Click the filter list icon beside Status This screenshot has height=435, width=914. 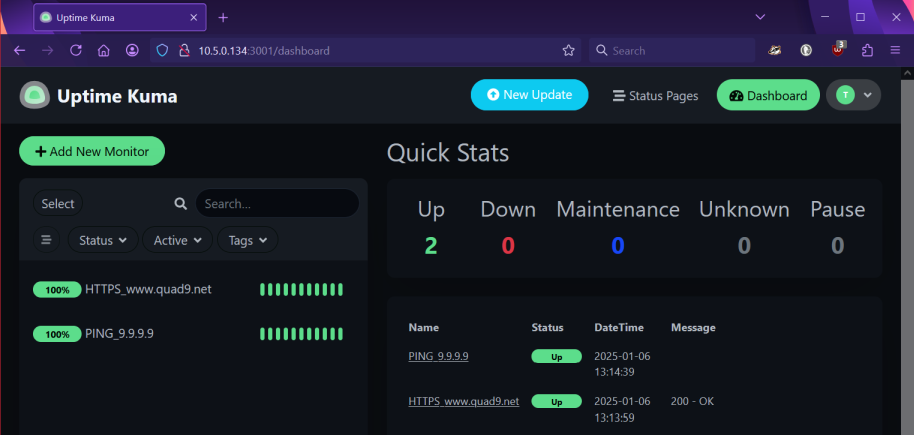pos(46,240)
